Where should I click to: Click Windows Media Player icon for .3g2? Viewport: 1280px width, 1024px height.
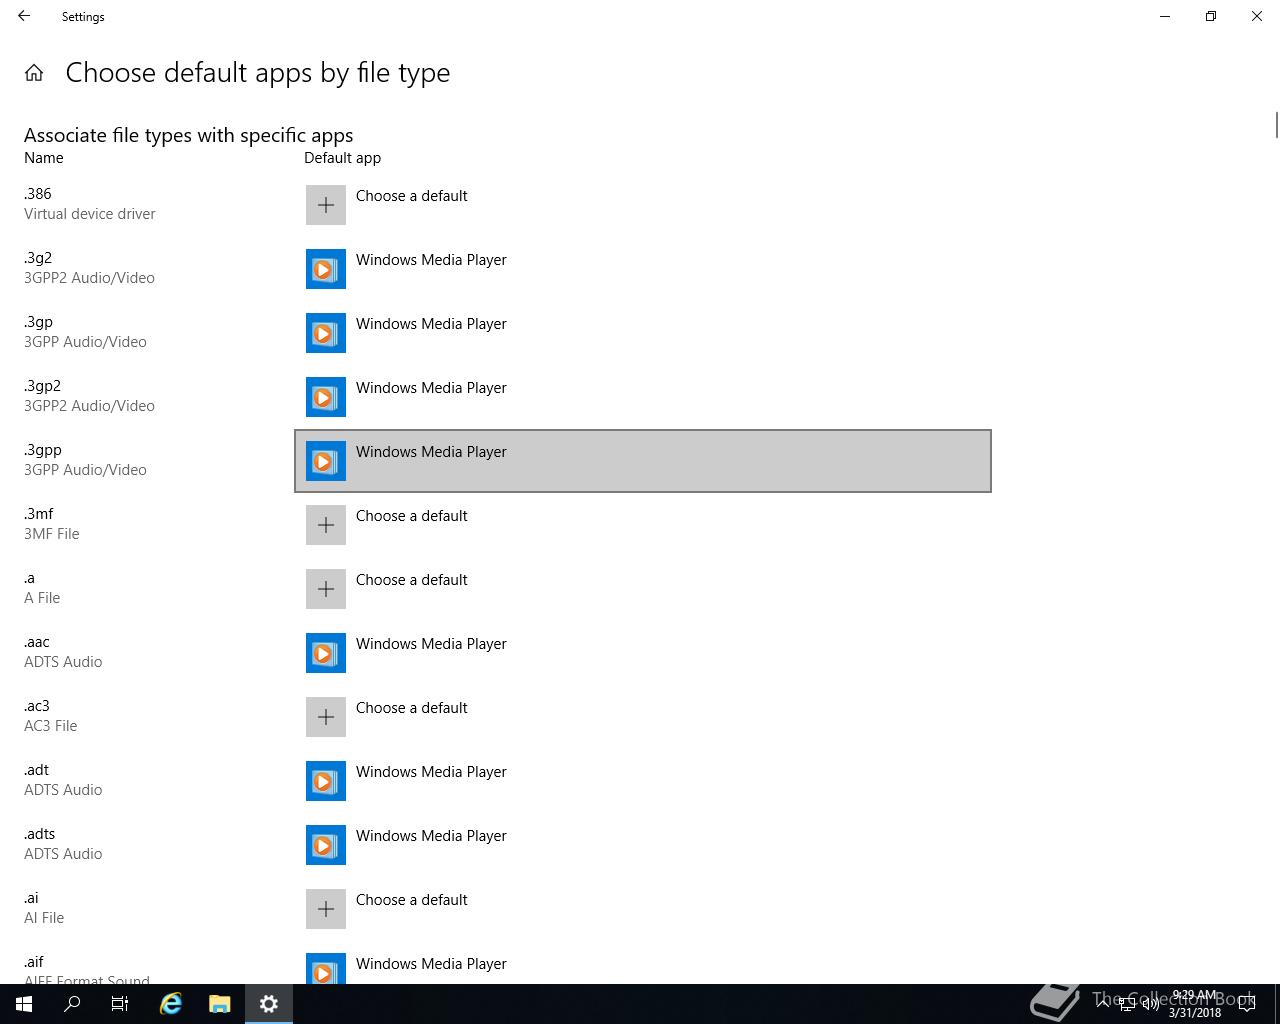pos(326,269)
